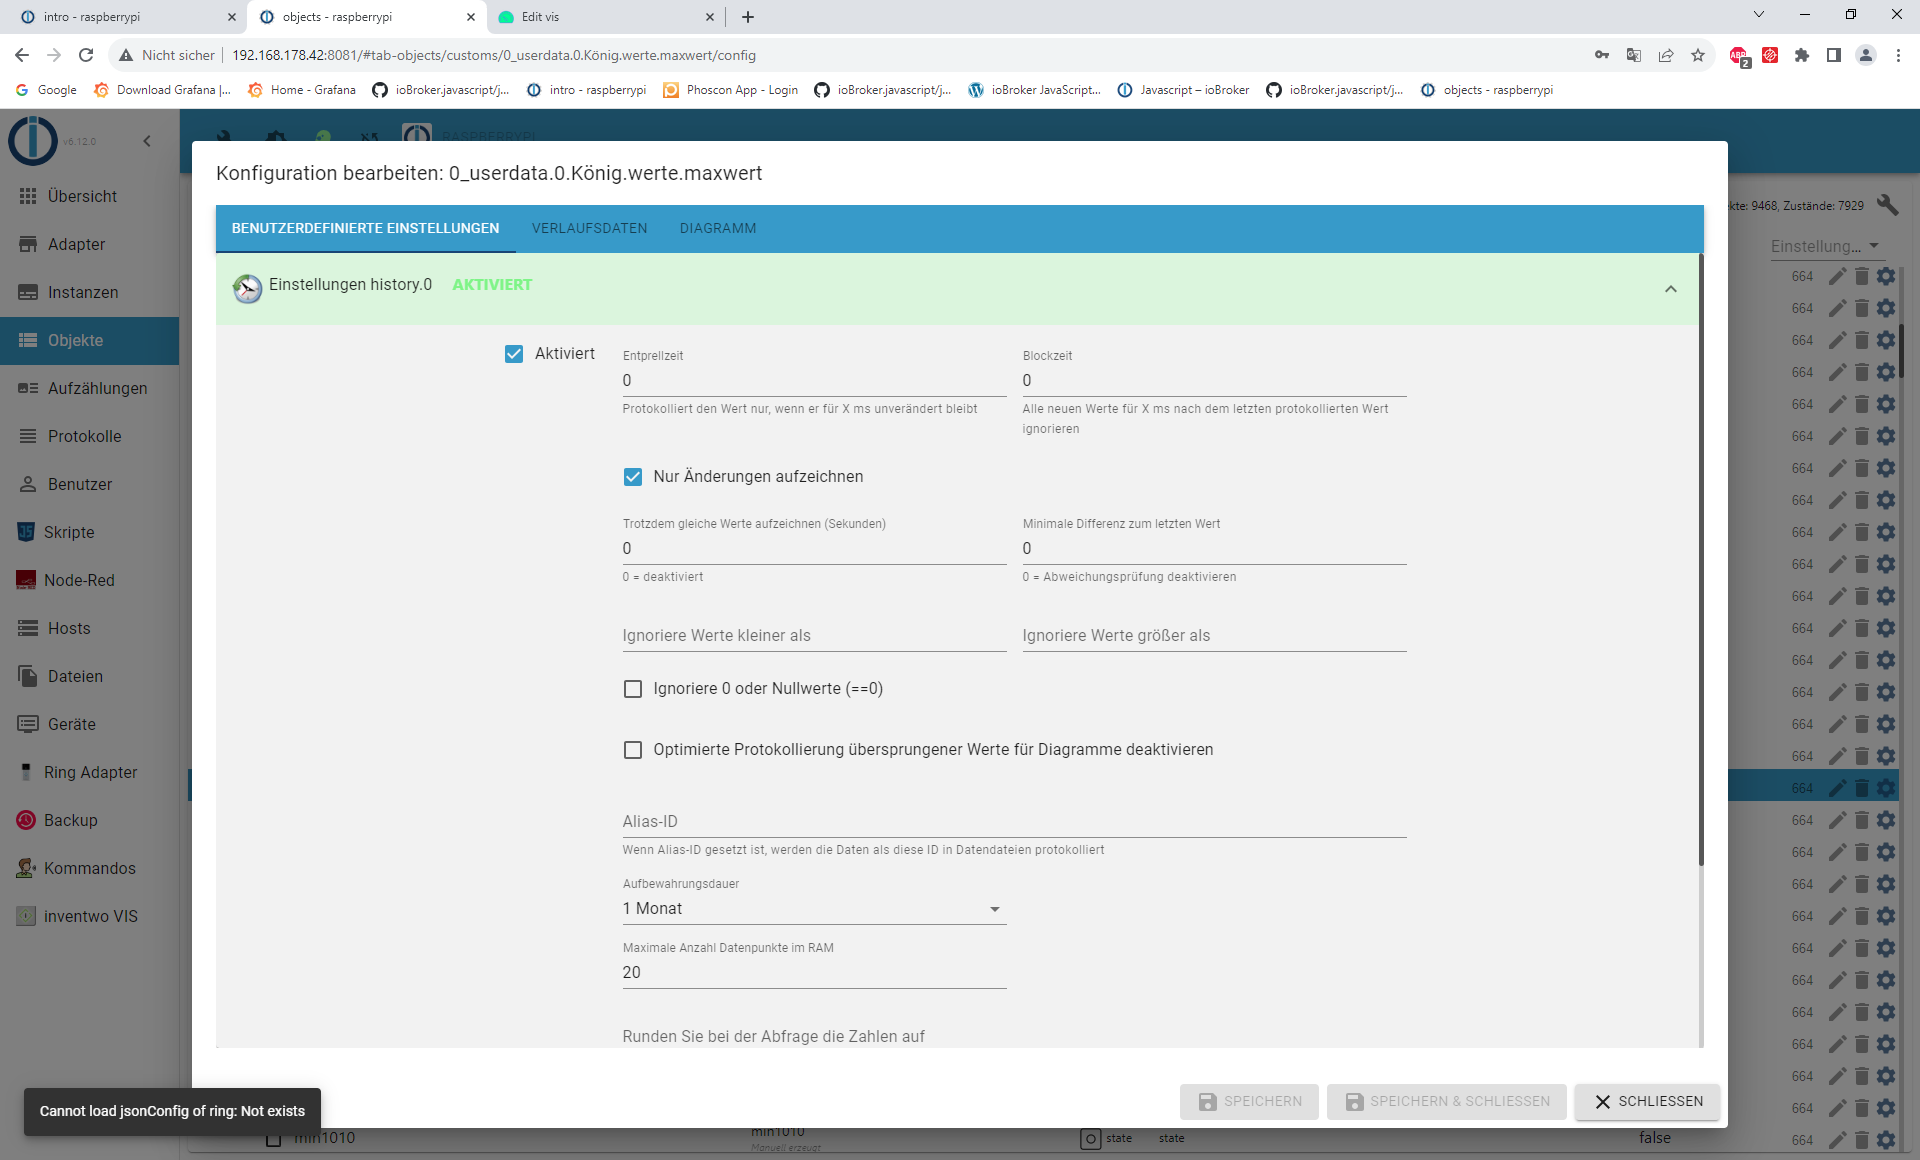Go to Instanzen in sidebar
Viewport: 1920px width, 1160px height.
coord(89,292)
